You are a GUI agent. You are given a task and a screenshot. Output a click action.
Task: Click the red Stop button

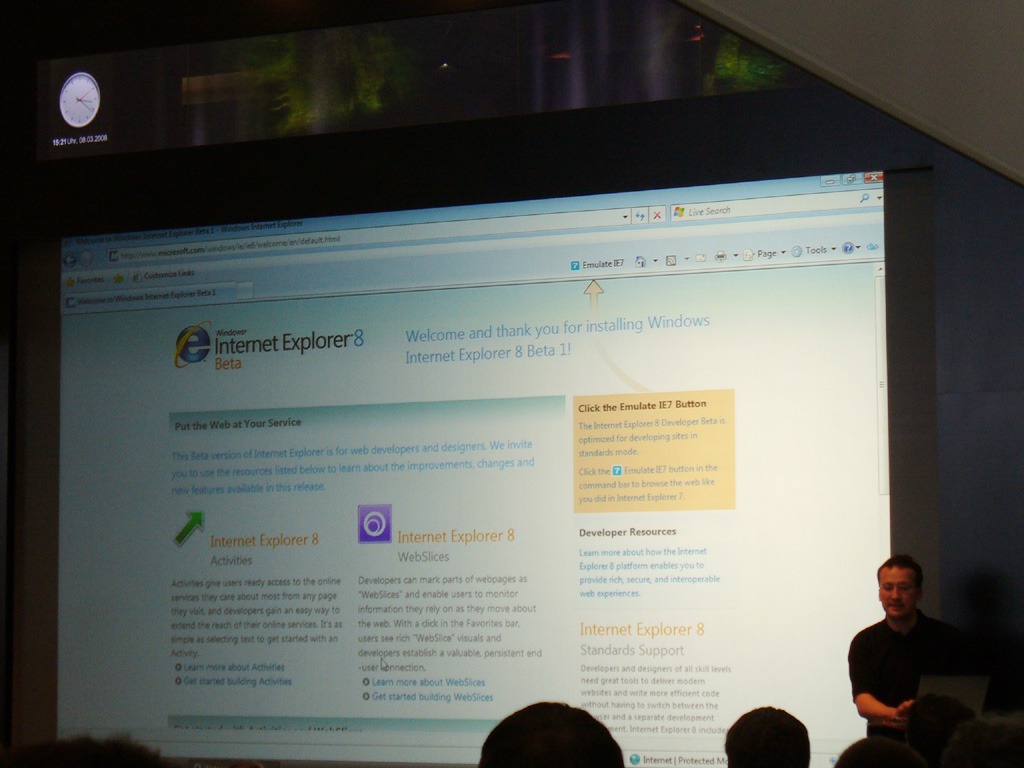[657, 214]
